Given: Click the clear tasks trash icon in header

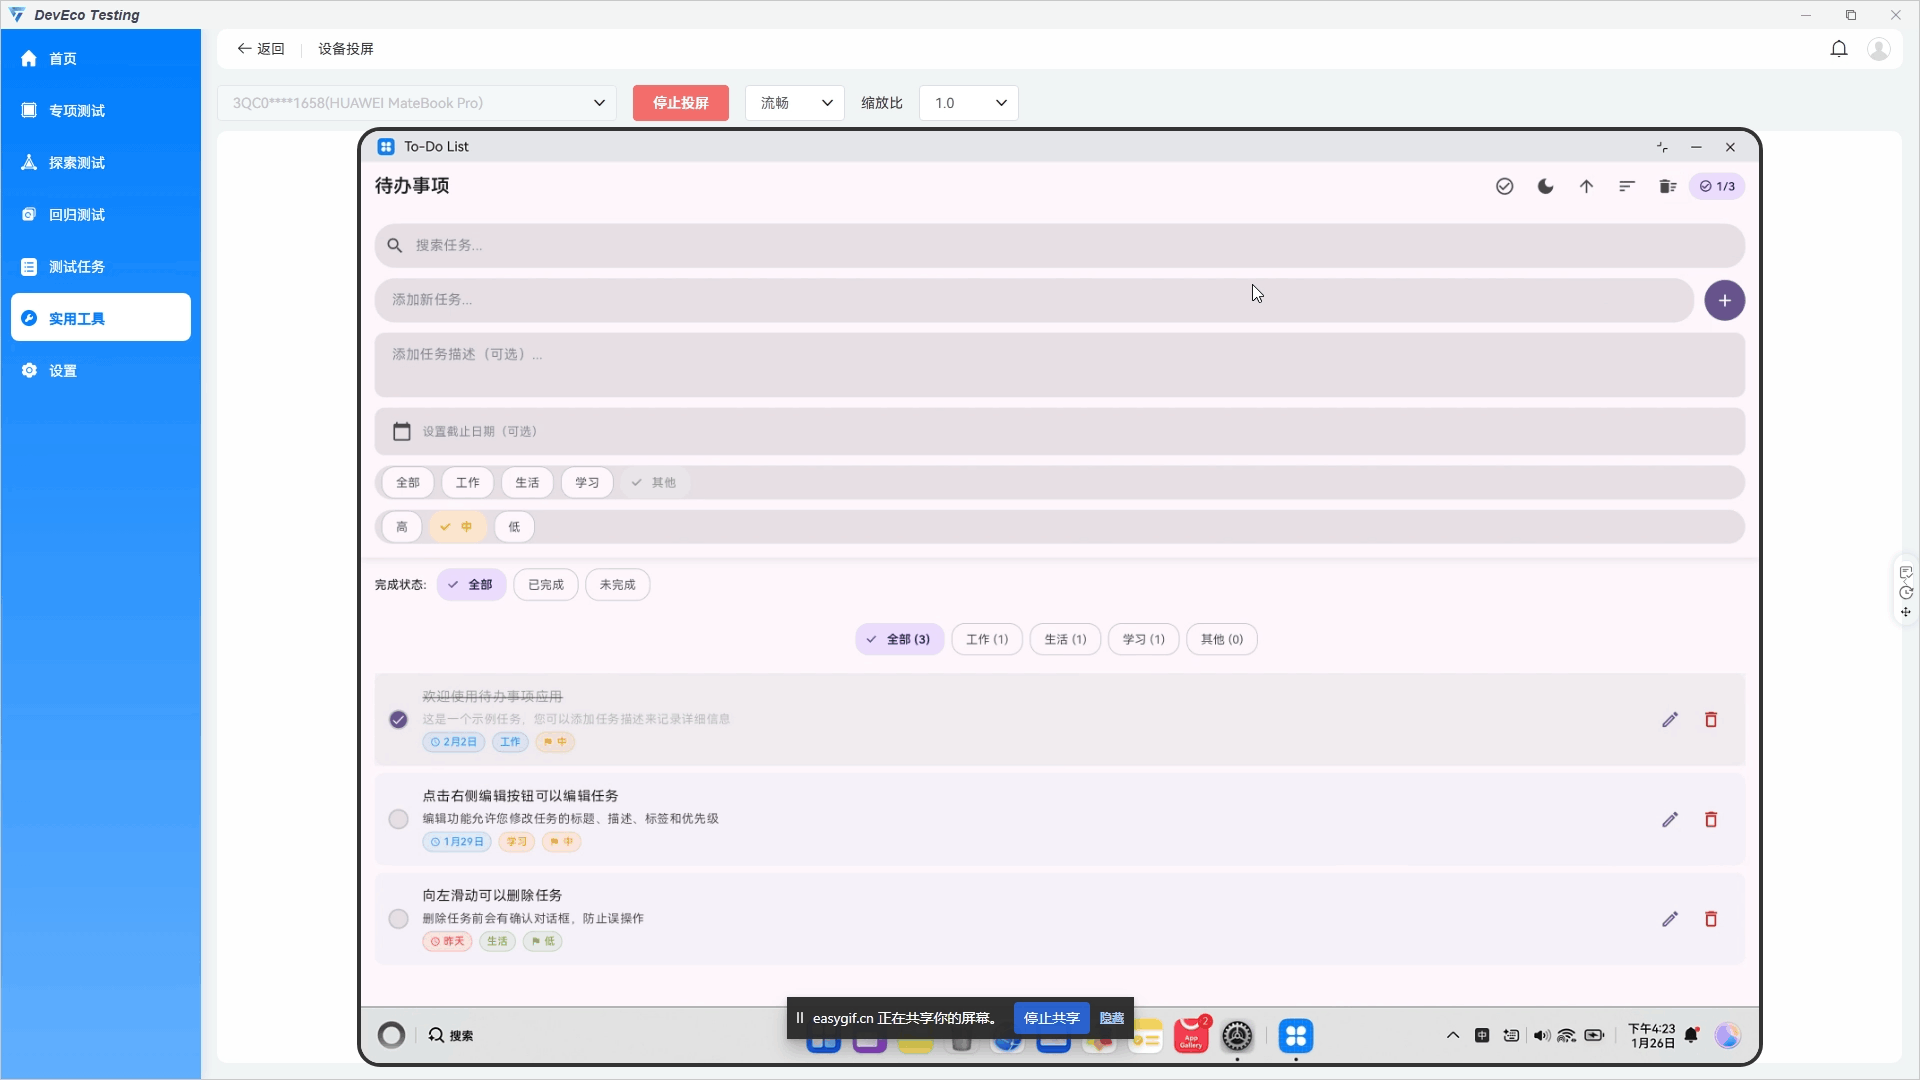Looking at the screenshot, I should coord(1667,186).
